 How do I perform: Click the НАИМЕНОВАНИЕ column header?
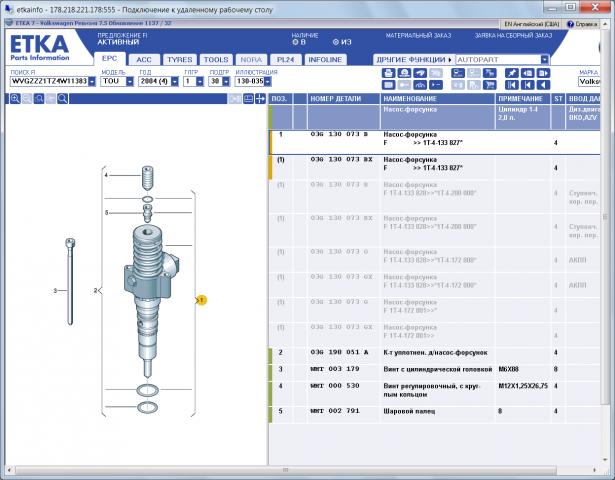point(437,99)
